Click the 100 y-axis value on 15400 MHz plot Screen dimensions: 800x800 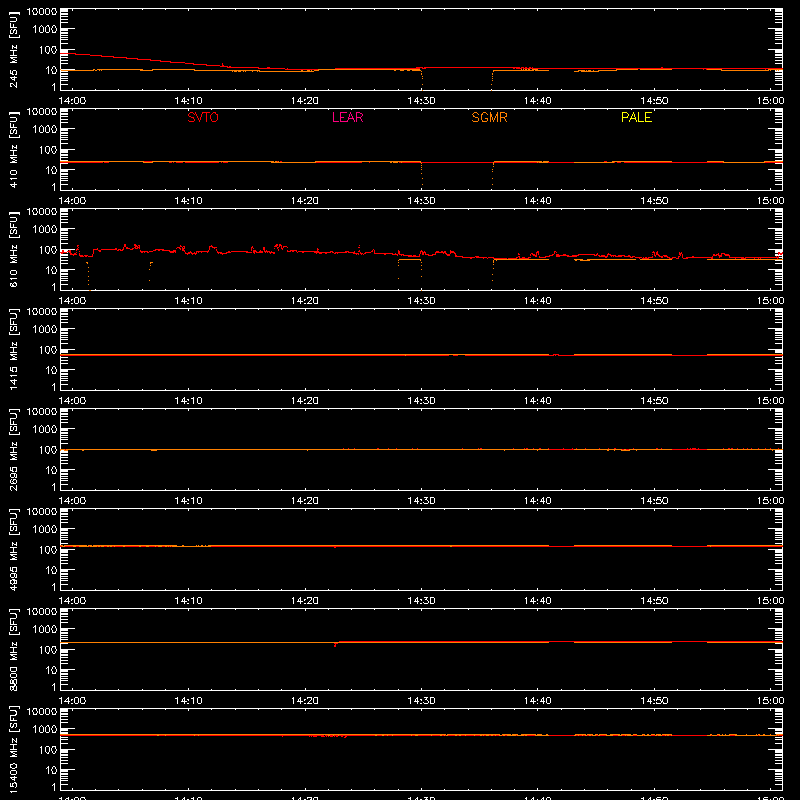48,750
